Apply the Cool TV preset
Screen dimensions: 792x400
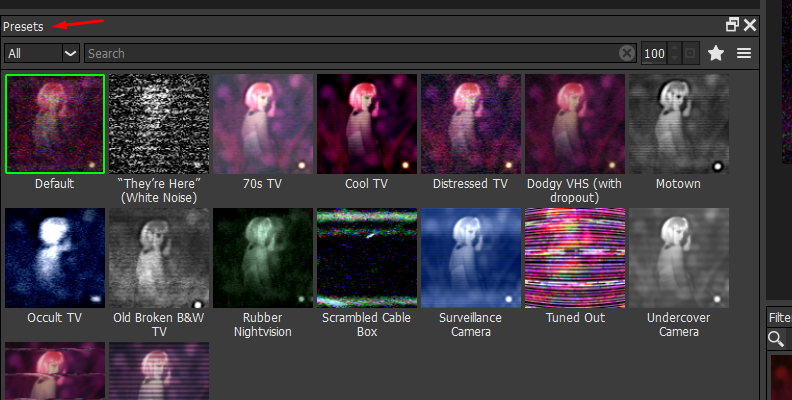[367, 124]
